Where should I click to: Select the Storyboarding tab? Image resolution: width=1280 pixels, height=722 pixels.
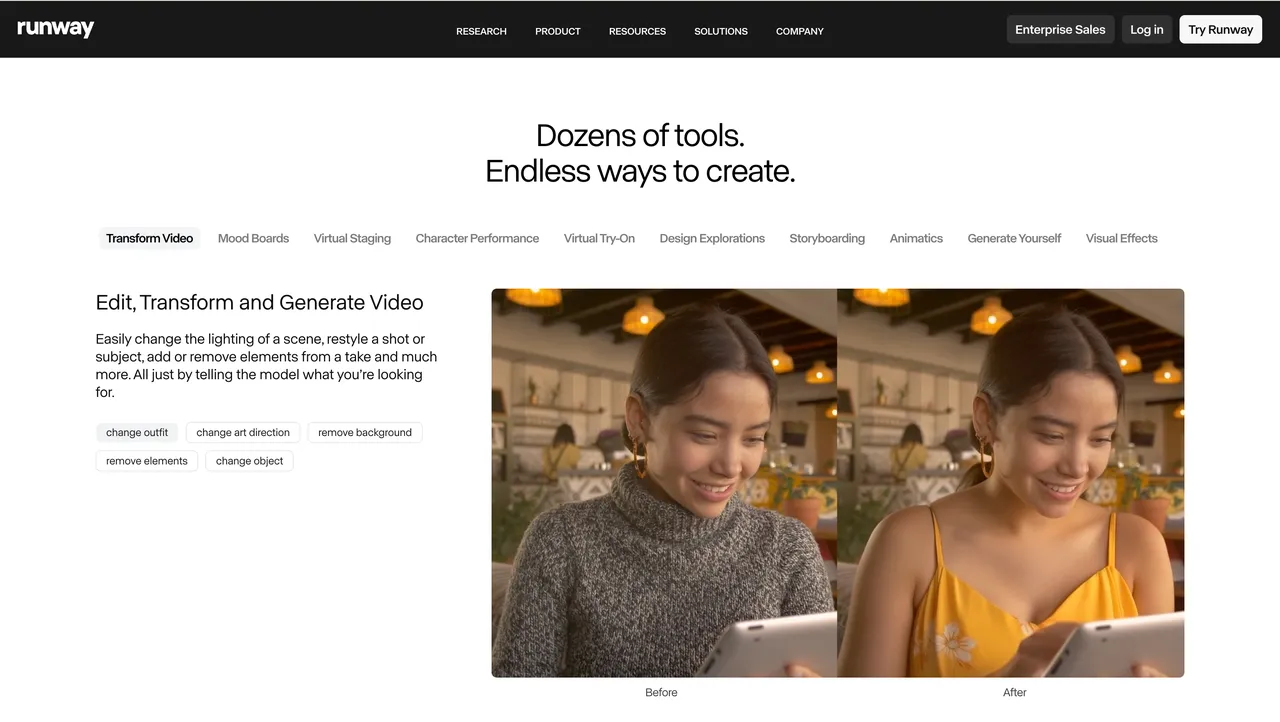[x=827, y=238]
